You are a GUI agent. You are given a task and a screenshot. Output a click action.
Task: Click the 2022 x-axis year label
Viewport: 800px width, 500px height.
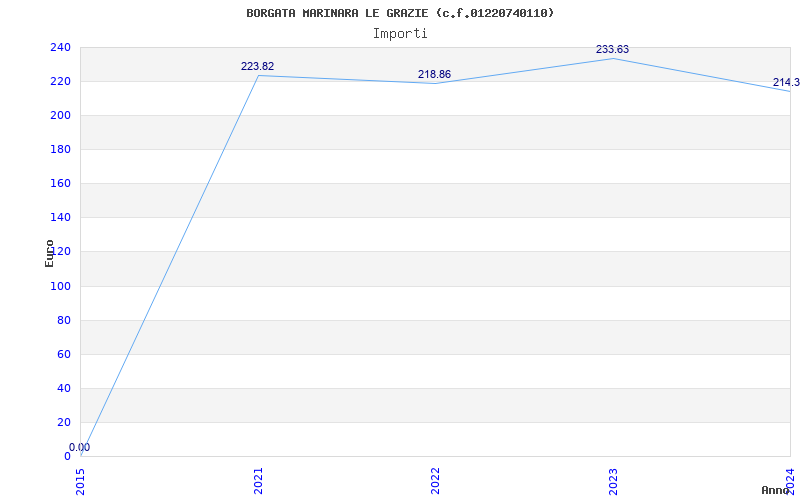pos(435,481)
